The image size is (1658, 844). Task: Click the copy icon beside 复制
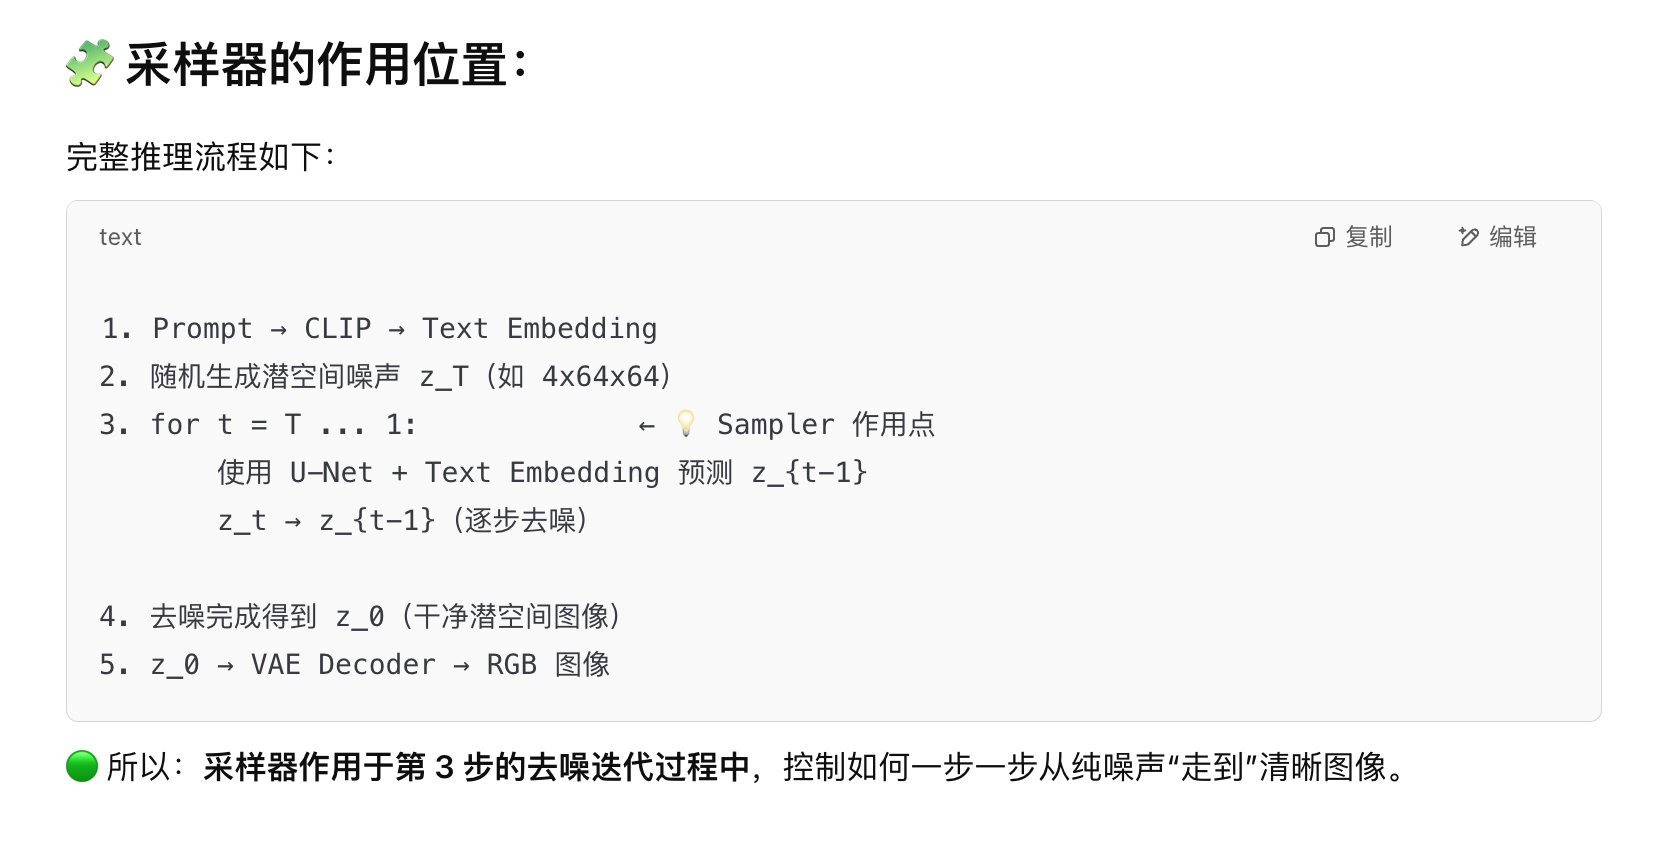click(x=1325, y=237)
